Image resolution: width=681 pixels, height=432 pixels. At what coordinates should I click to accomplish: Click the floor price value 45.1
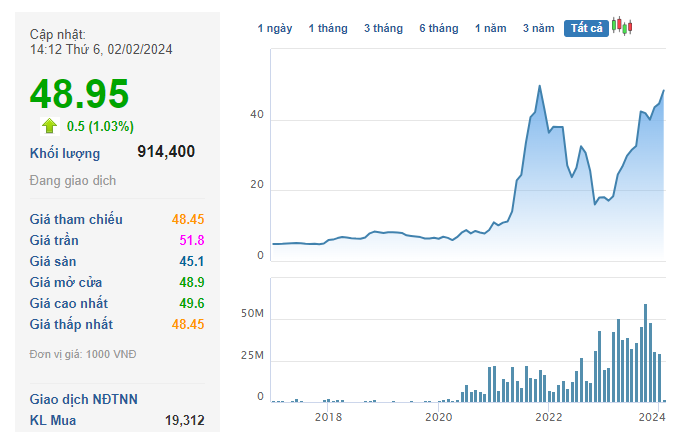[x=188, y=261]
